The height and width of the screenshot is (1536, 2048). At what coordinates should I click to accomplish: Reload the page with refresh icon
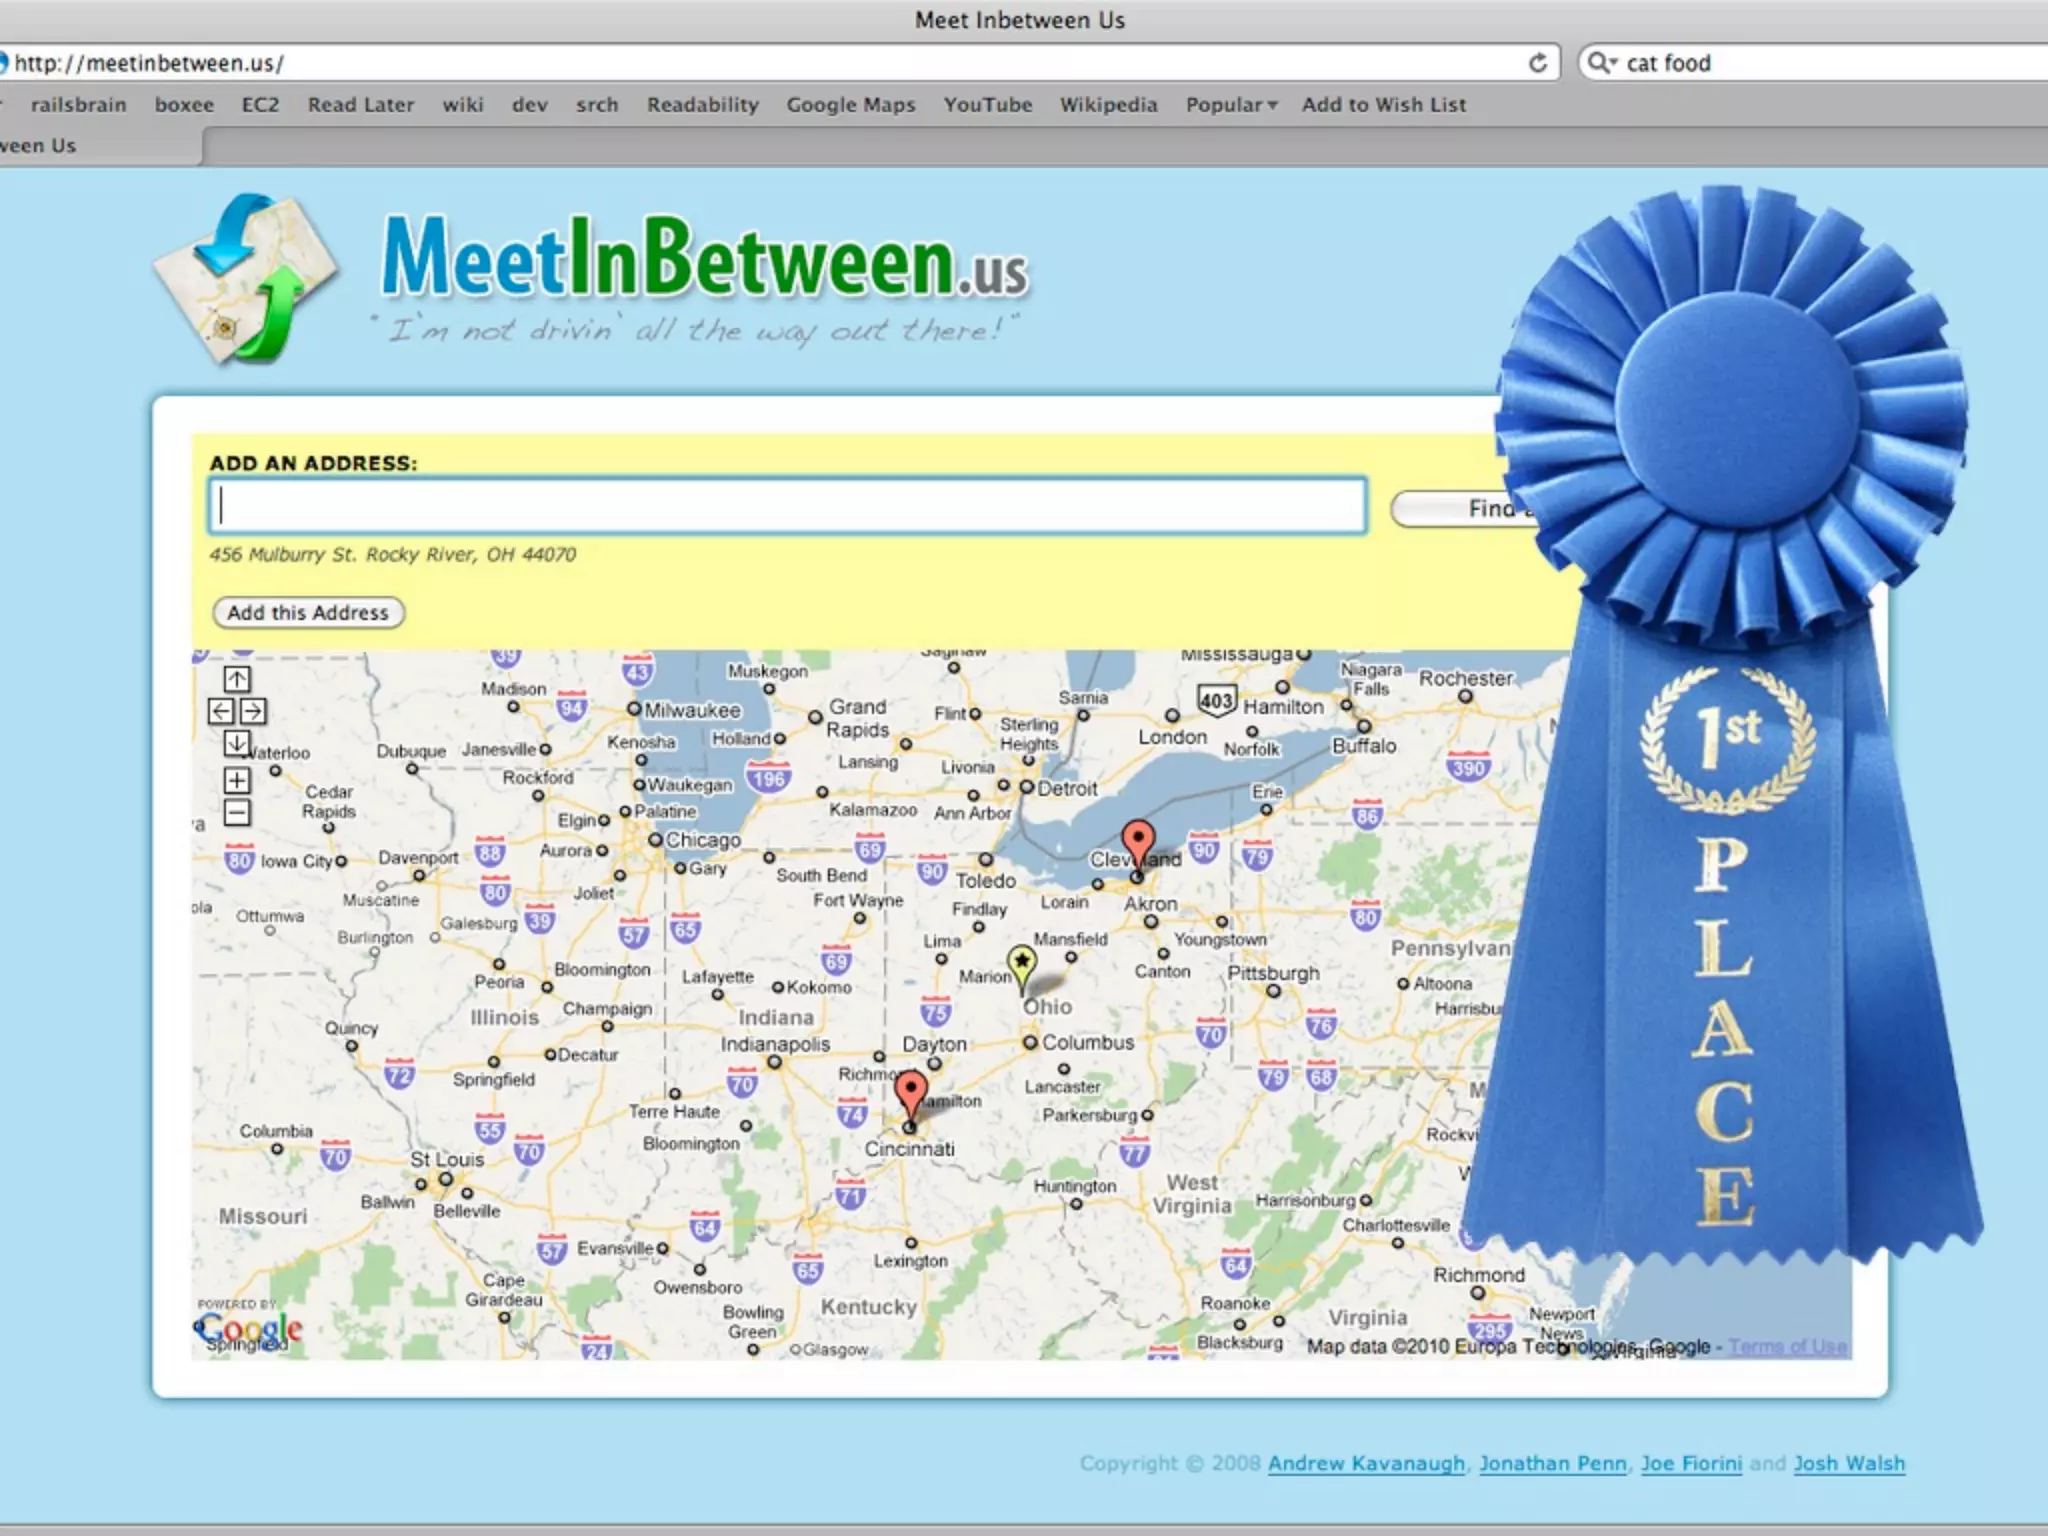(1538, 63)
